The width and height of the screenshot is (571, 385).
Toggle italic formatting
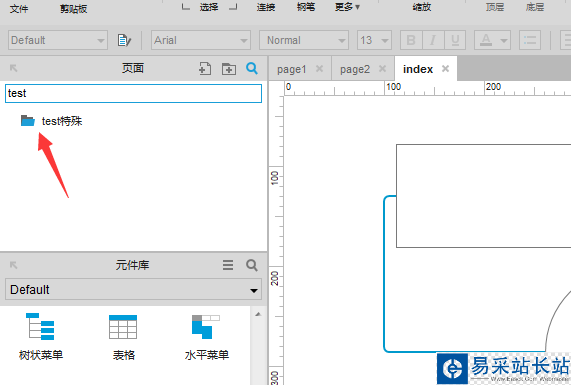click(433, 40)
